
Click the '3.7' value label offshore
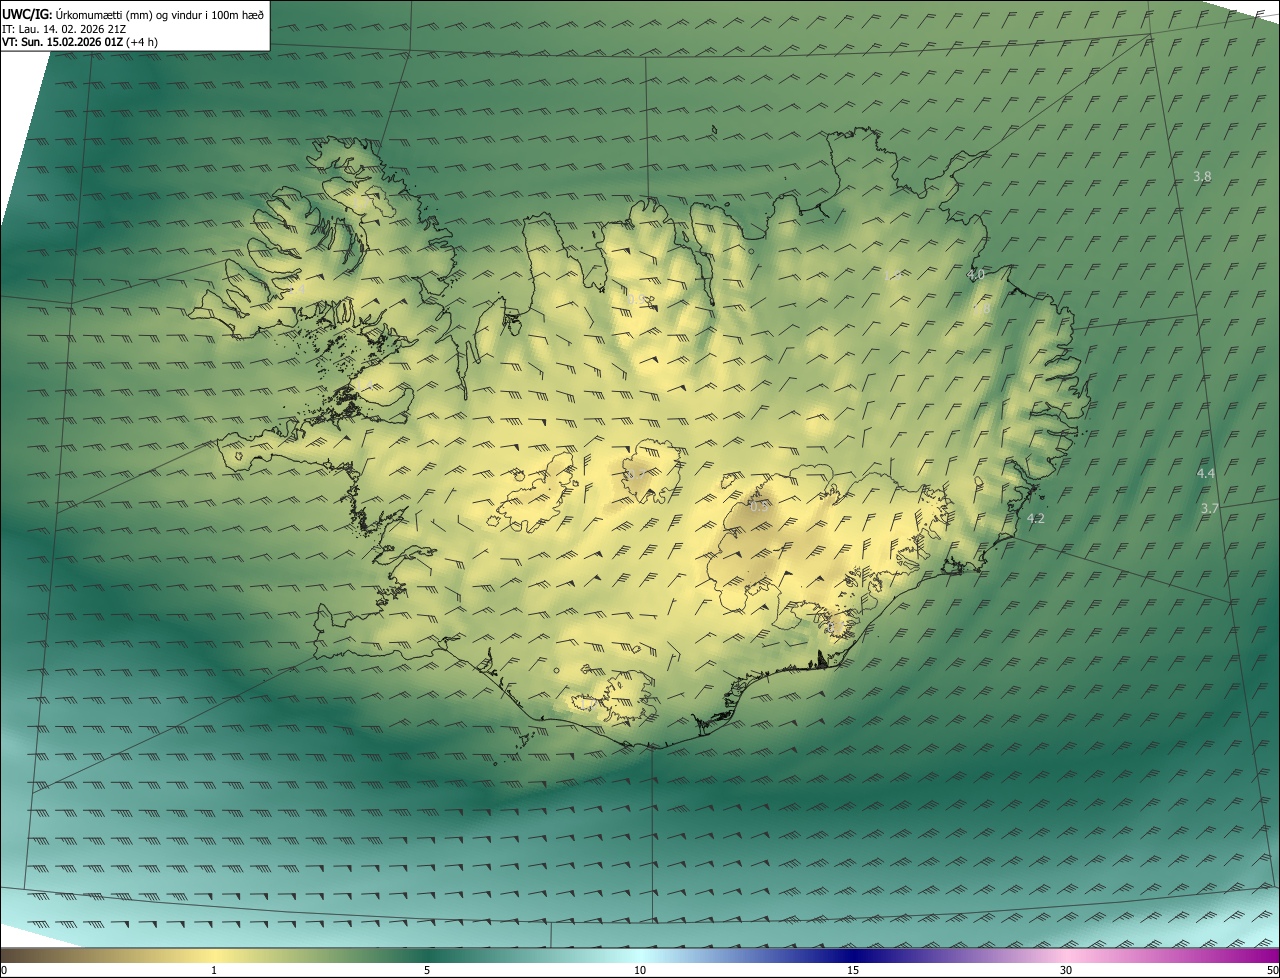click(x=1209, y=509)
